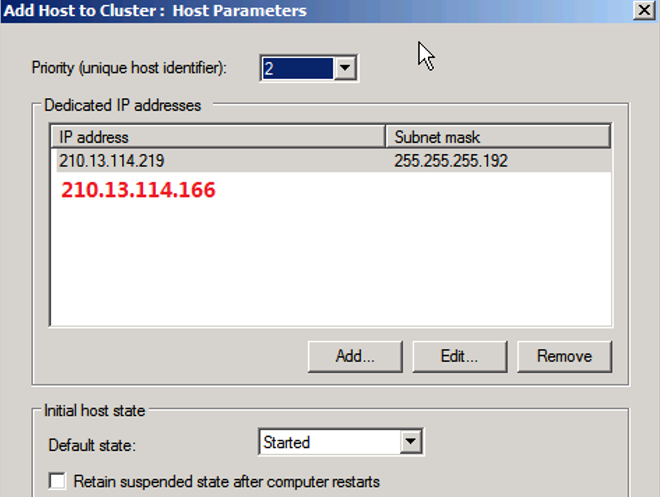Expand the Priority dropdown arrow
The height and width of the screenshot is (498, 660).
[x=346, y=69]
